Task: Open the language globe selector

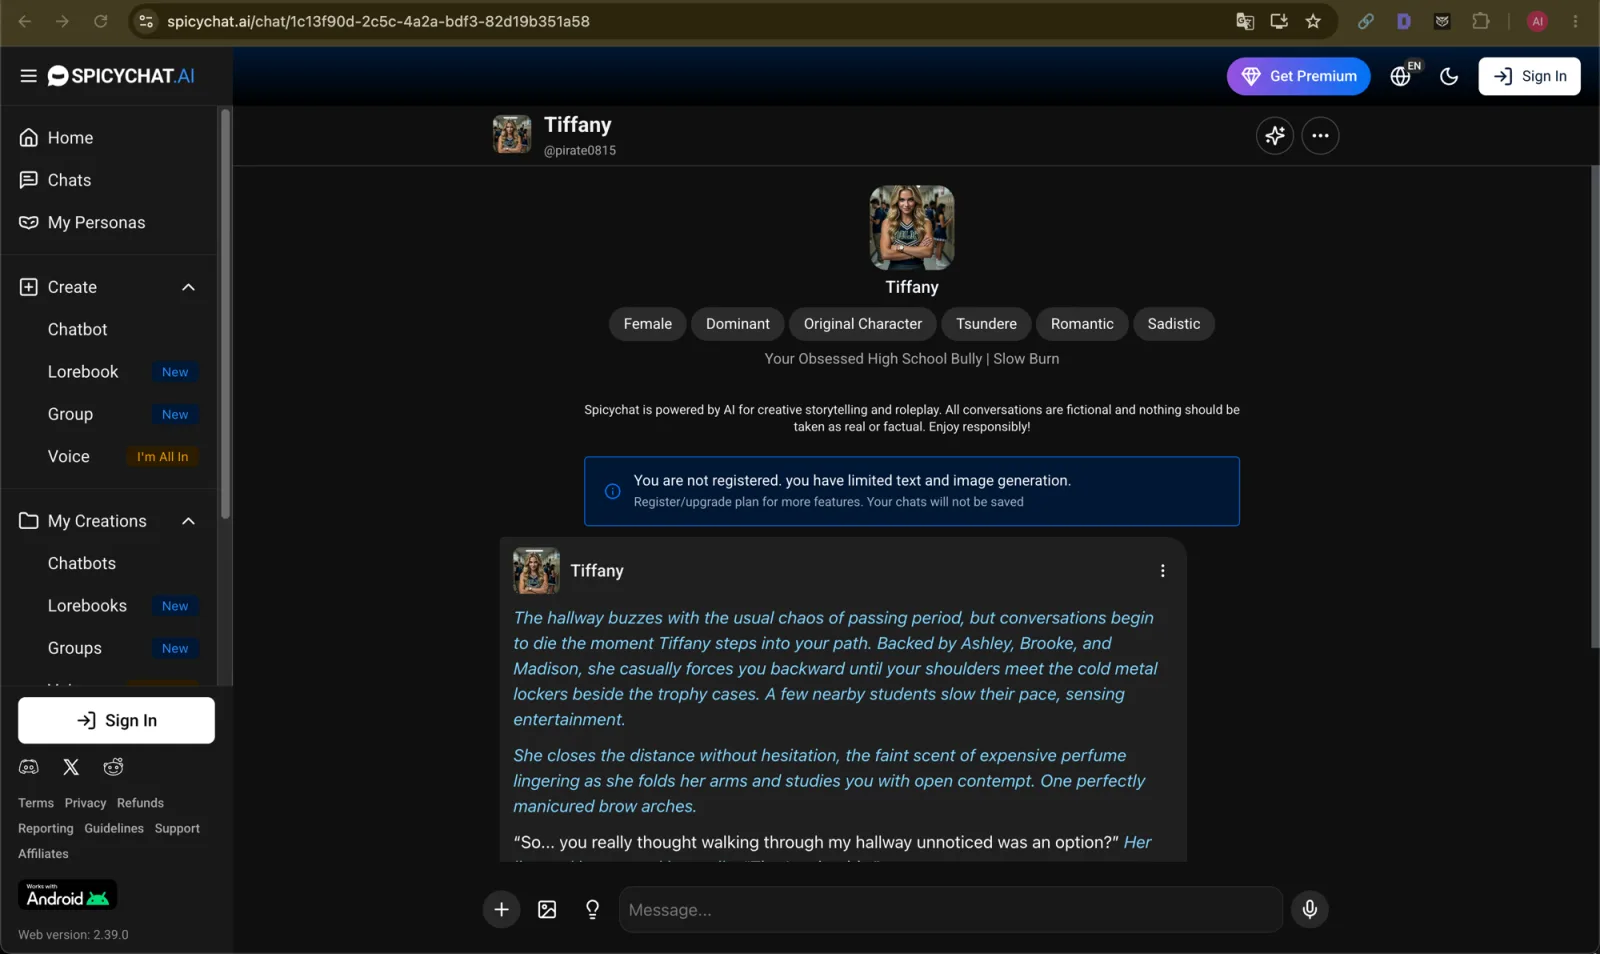Action: click(x=1402, y=76)
